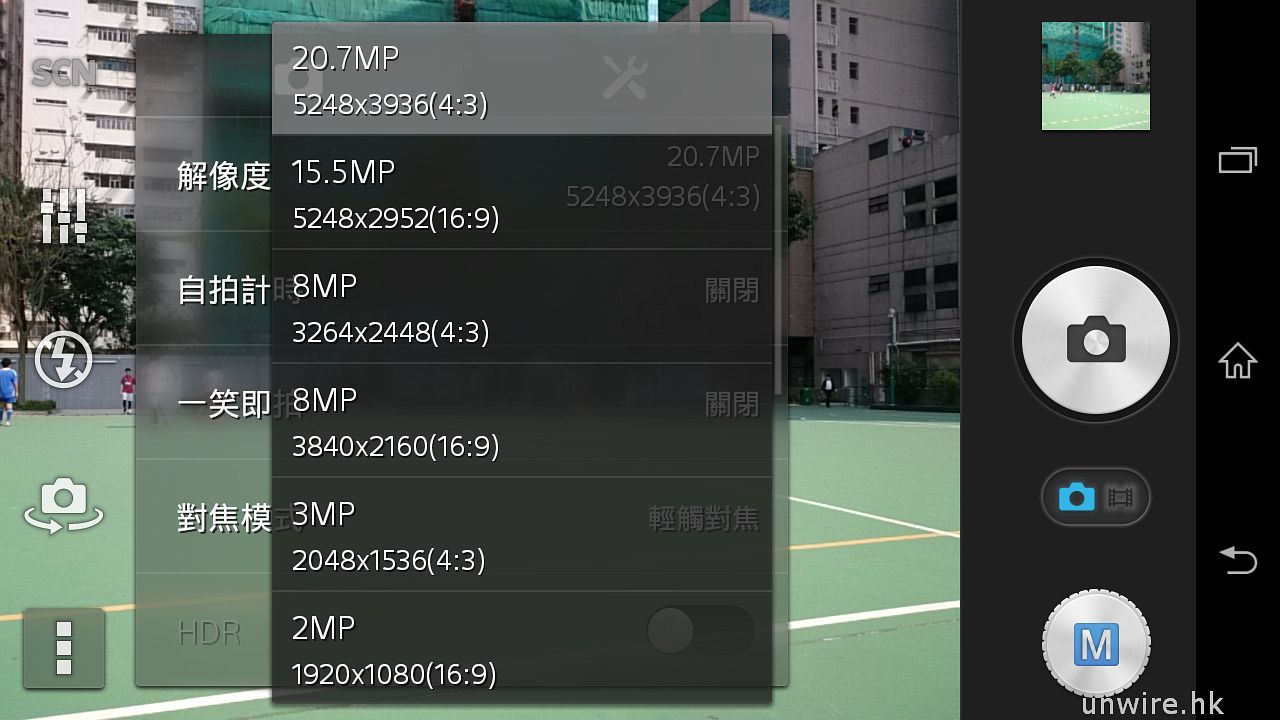This screenshot has width=1280, height=720.
Task: Tap the Manual mode M button
Action: click(1096, 645)
